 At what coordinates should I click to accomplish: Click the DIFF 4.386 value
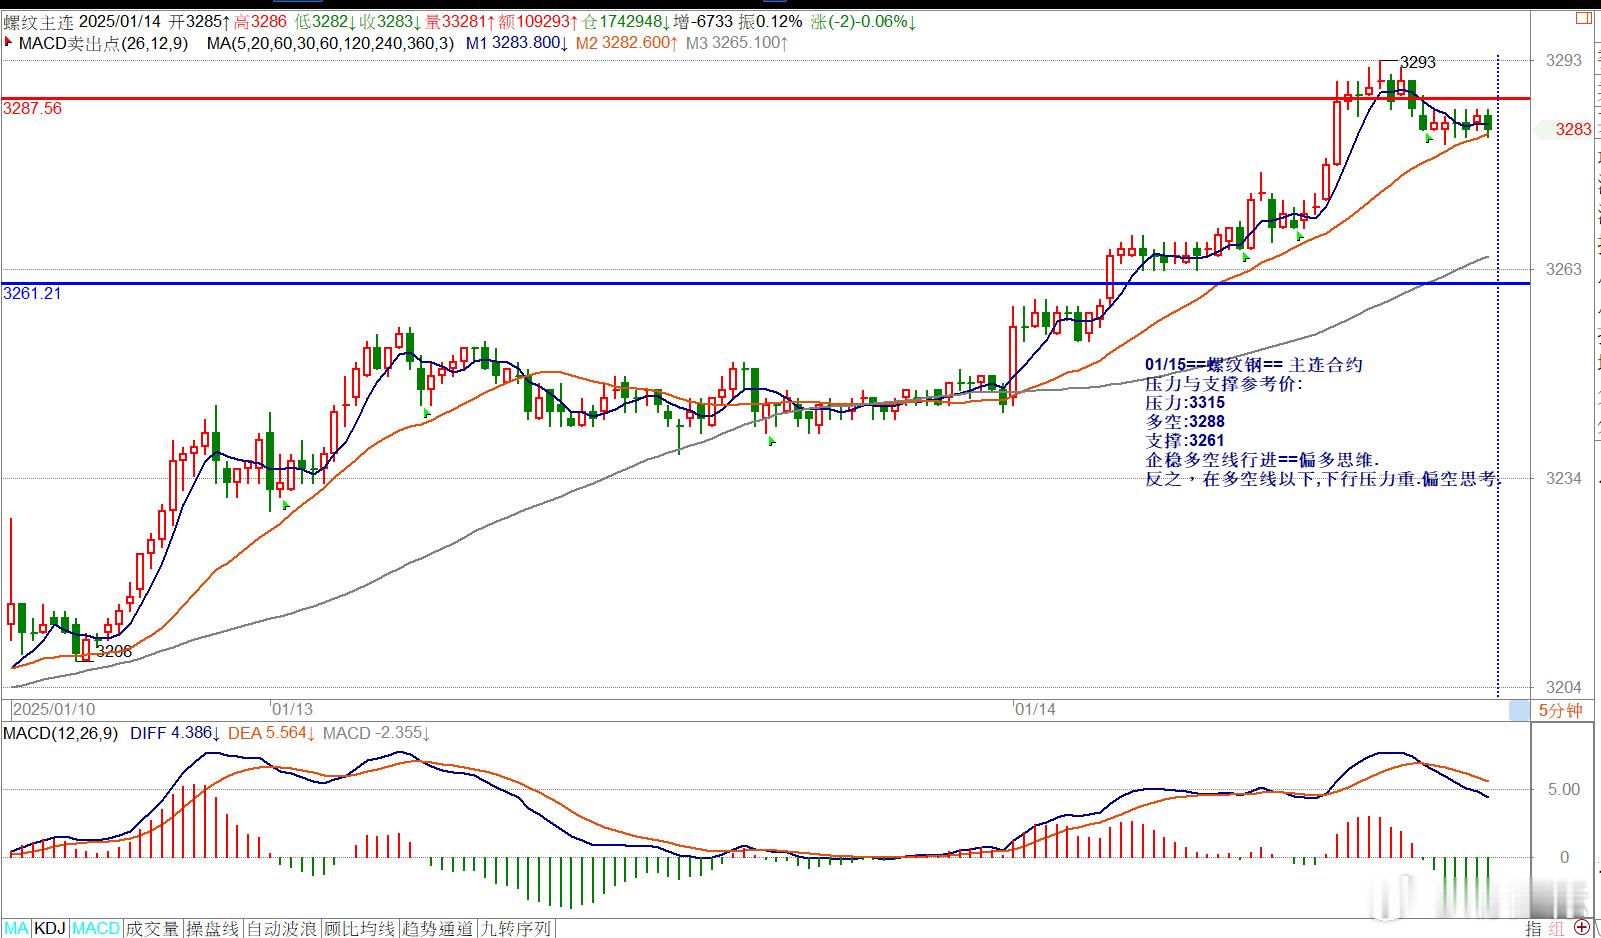[174, 733]
